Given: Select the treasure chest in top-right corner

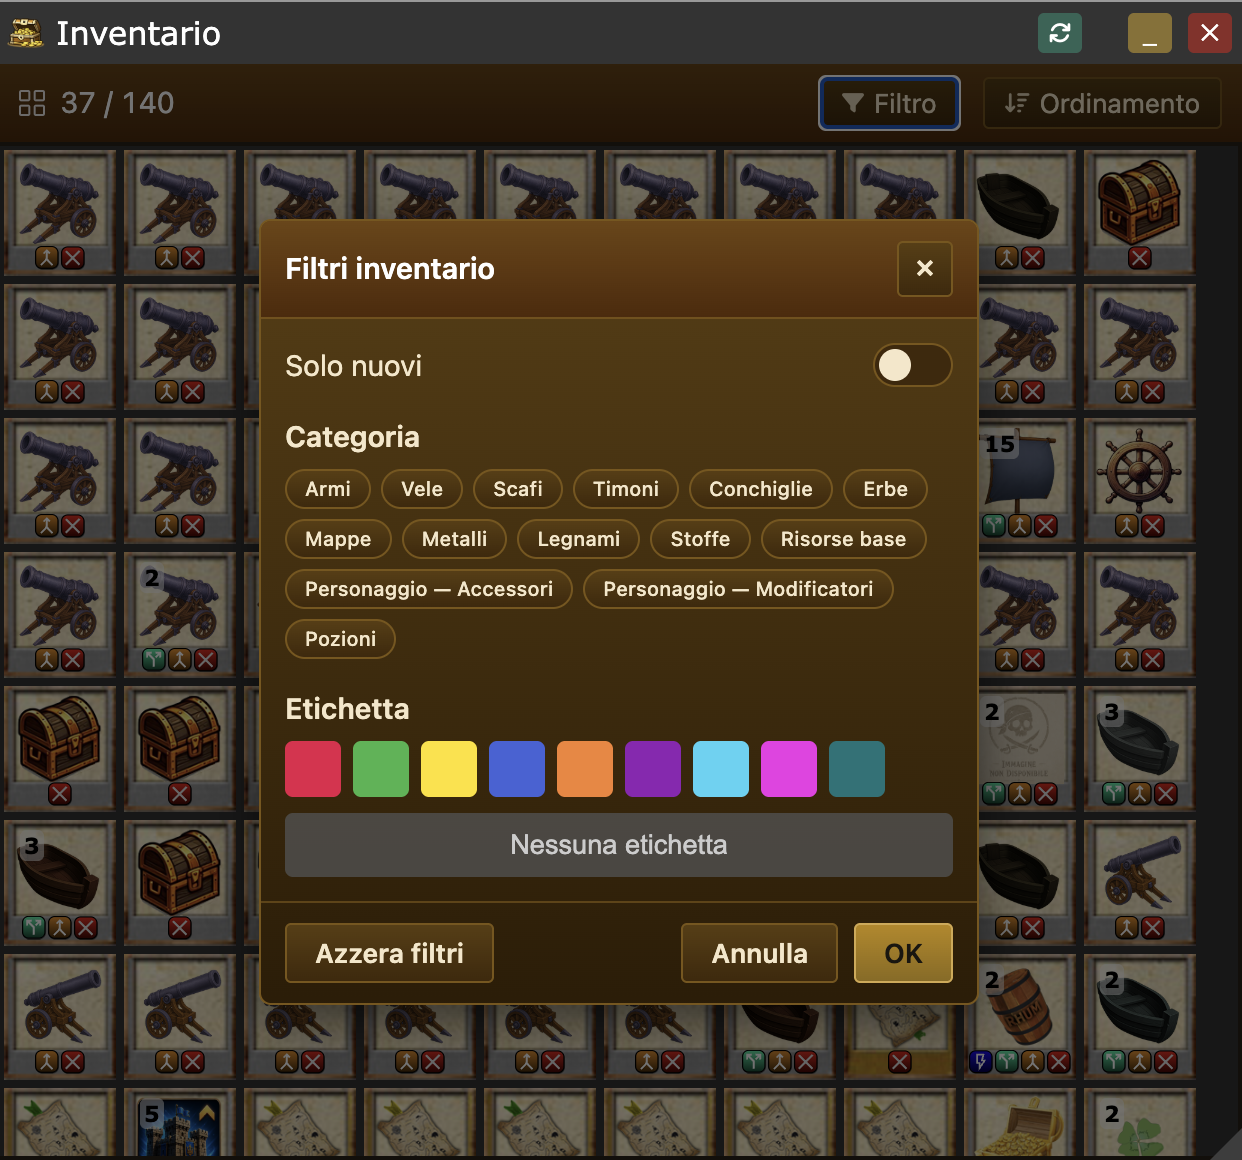Looking at the screenshot, I should pyautogui.click(x=1139, y=212).
